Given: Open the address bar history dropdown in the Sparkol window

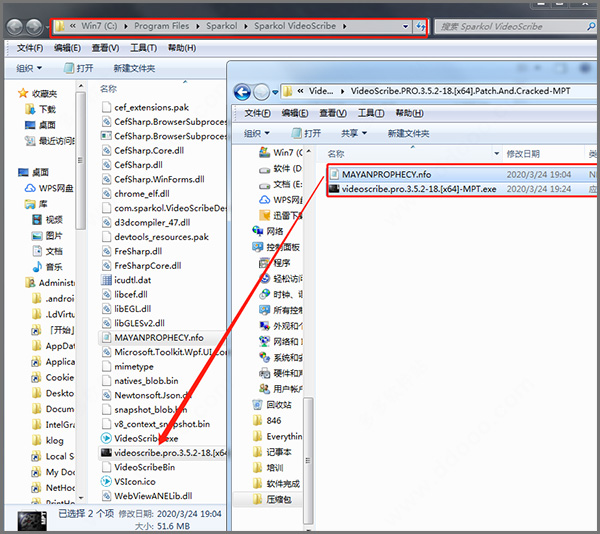Looking at the screenshot, I should 405,26.
